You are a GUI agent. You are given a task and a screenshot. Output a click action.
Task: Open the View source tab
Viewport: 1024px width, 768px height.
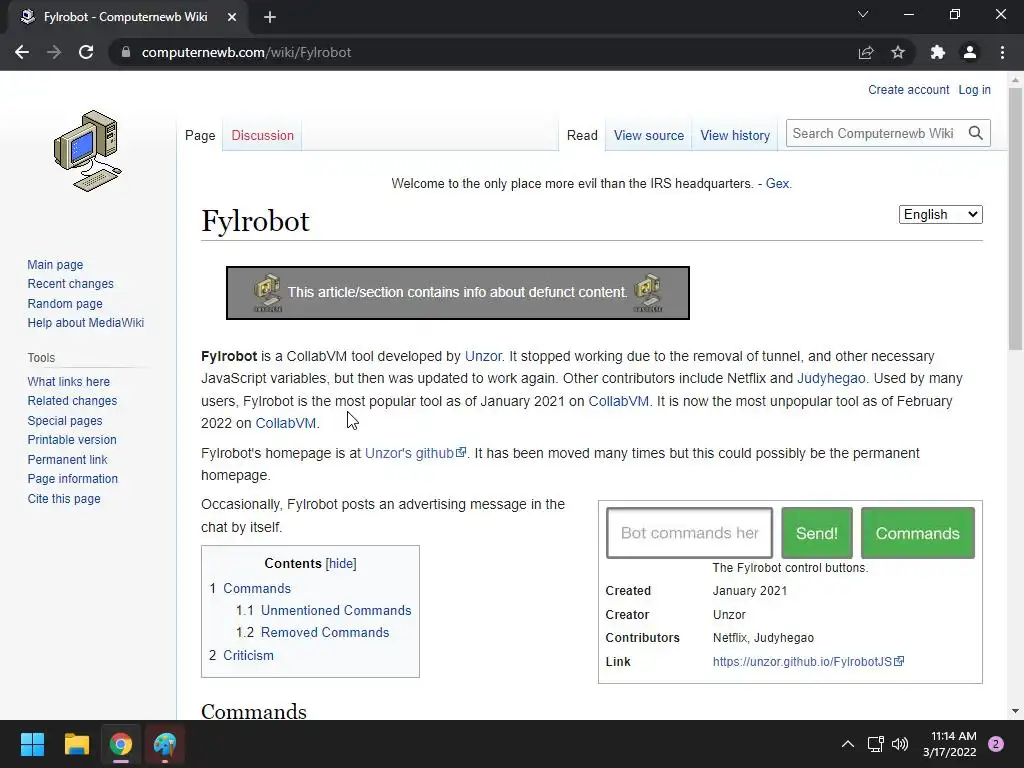click(648, 135)
